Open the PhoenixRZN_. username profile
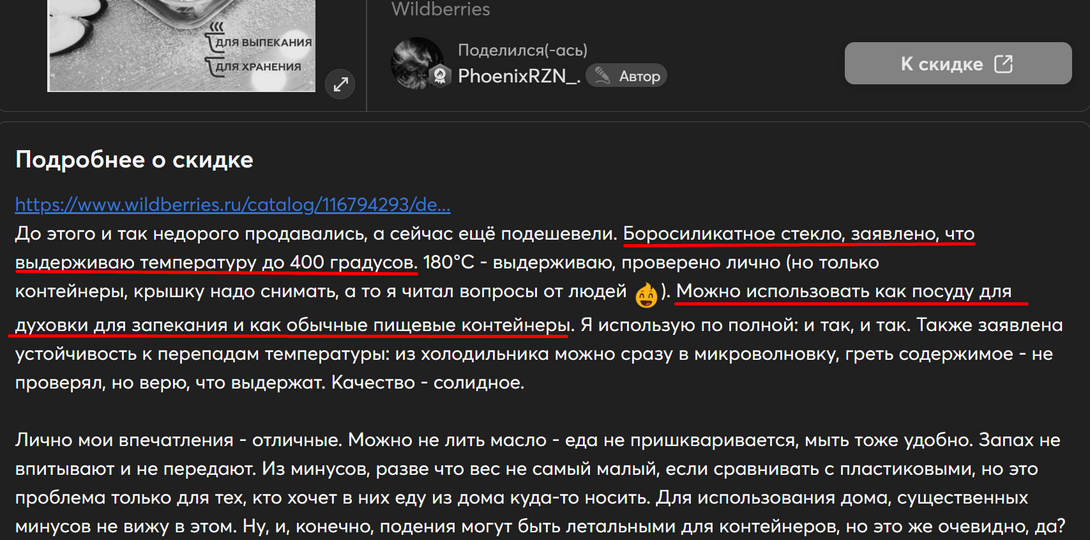 click(518, 76)
